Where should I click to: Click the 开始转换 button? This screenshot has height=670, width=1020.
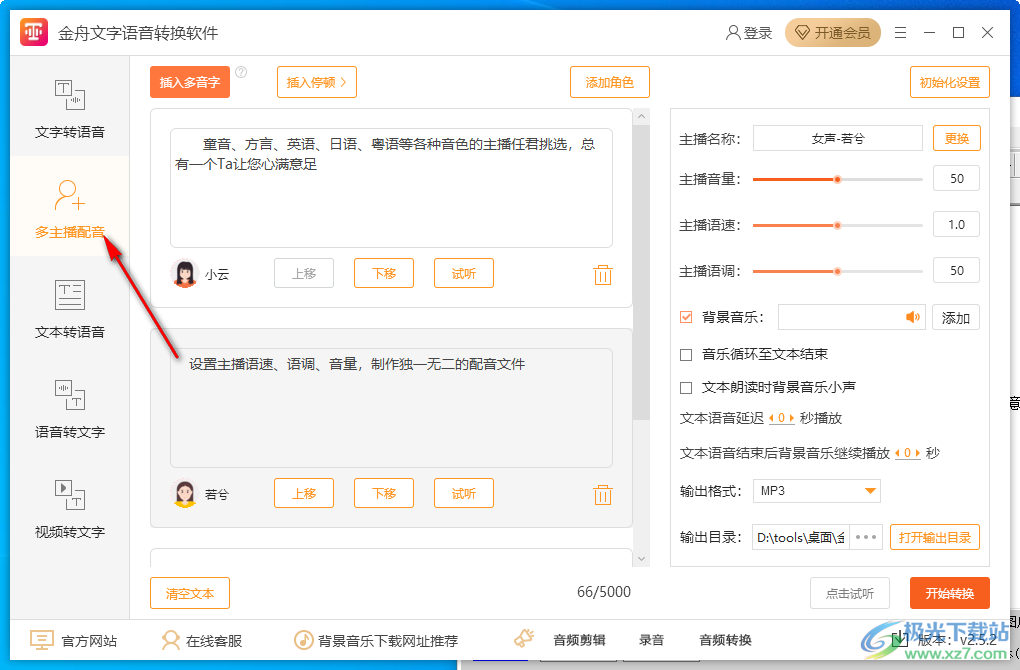pos(948,592)
